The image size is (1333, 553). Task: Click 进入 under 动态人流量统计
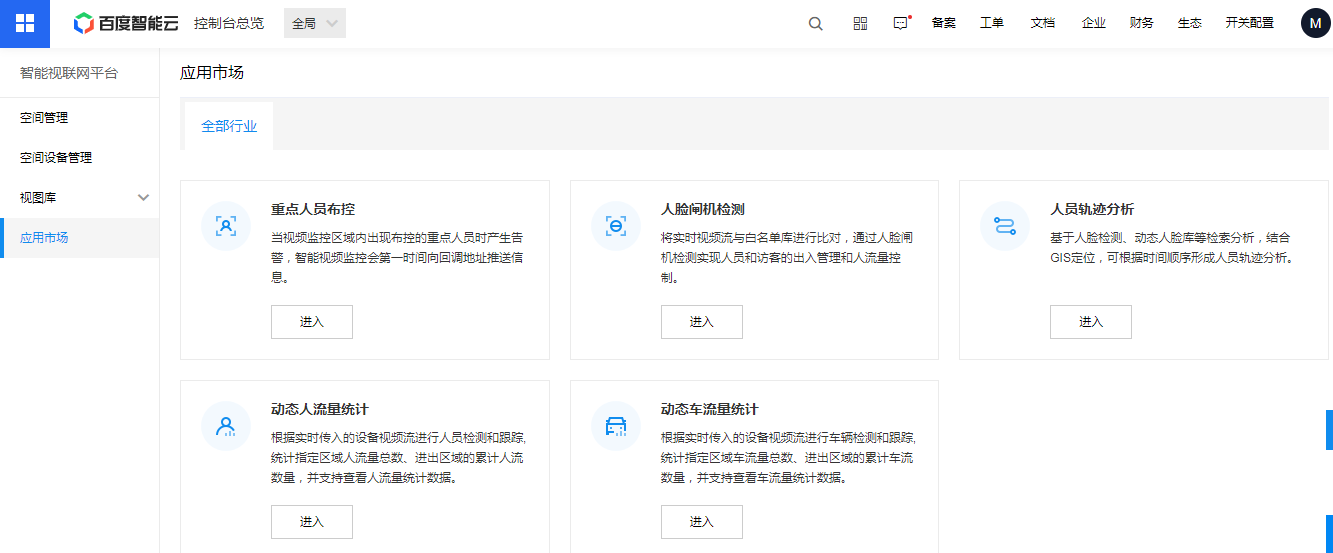coord(312,522)
